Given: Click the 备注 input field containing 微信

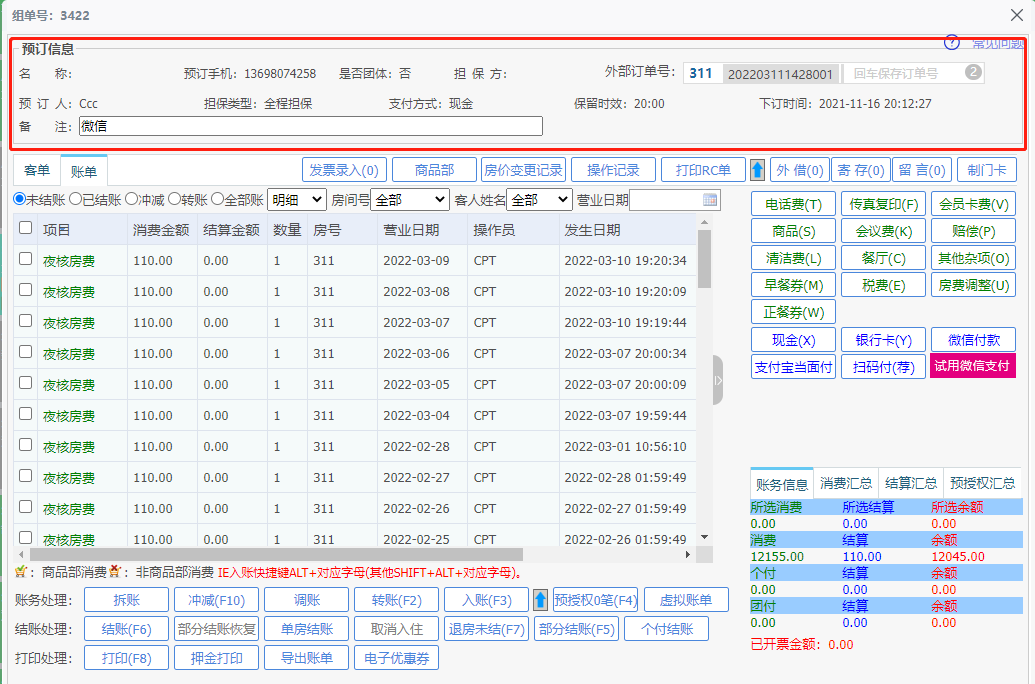Looking at the screenshot, I should pyautogui.click(x=311, y=126).
